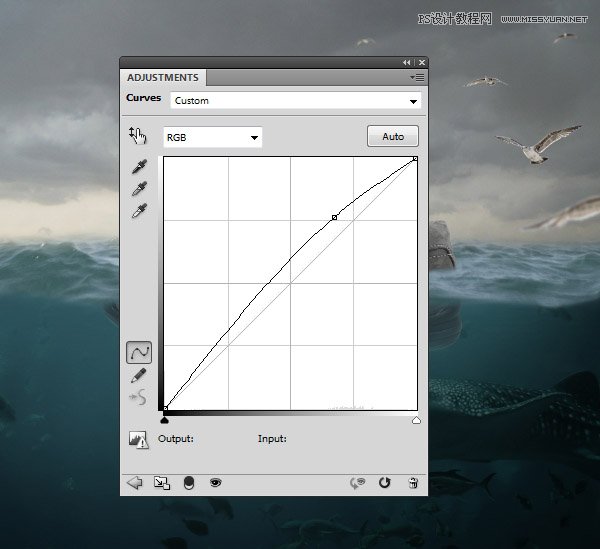Viewport: 600px width, 549px height.
Task: Click the white point input slider triangle
Action: [416, 421]
